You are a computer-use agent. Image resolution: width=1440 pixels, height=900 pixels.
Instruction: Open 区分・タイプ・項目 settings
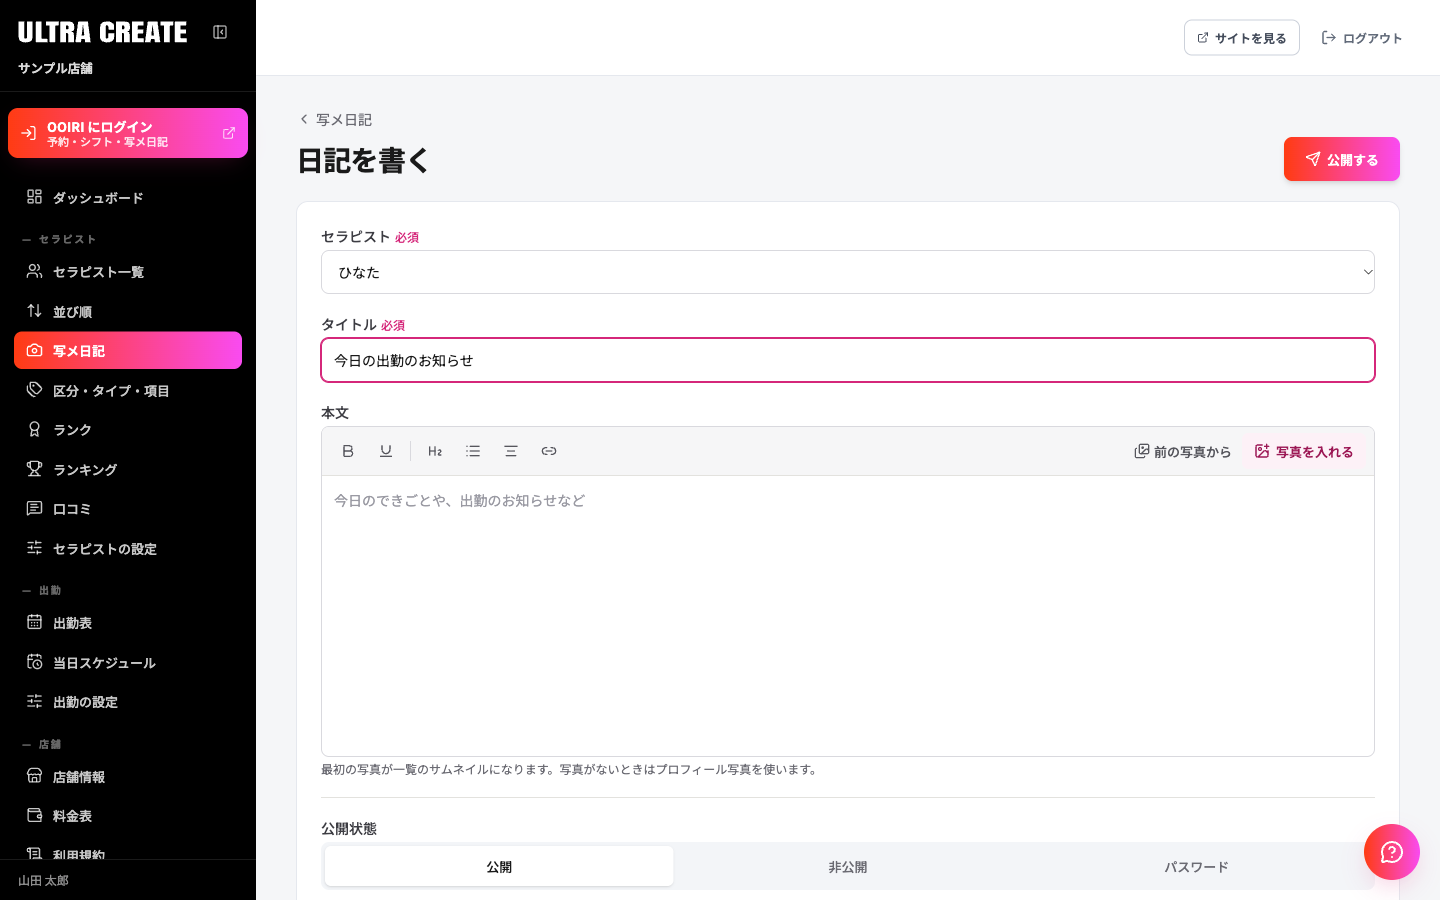[x=128, y=391]
